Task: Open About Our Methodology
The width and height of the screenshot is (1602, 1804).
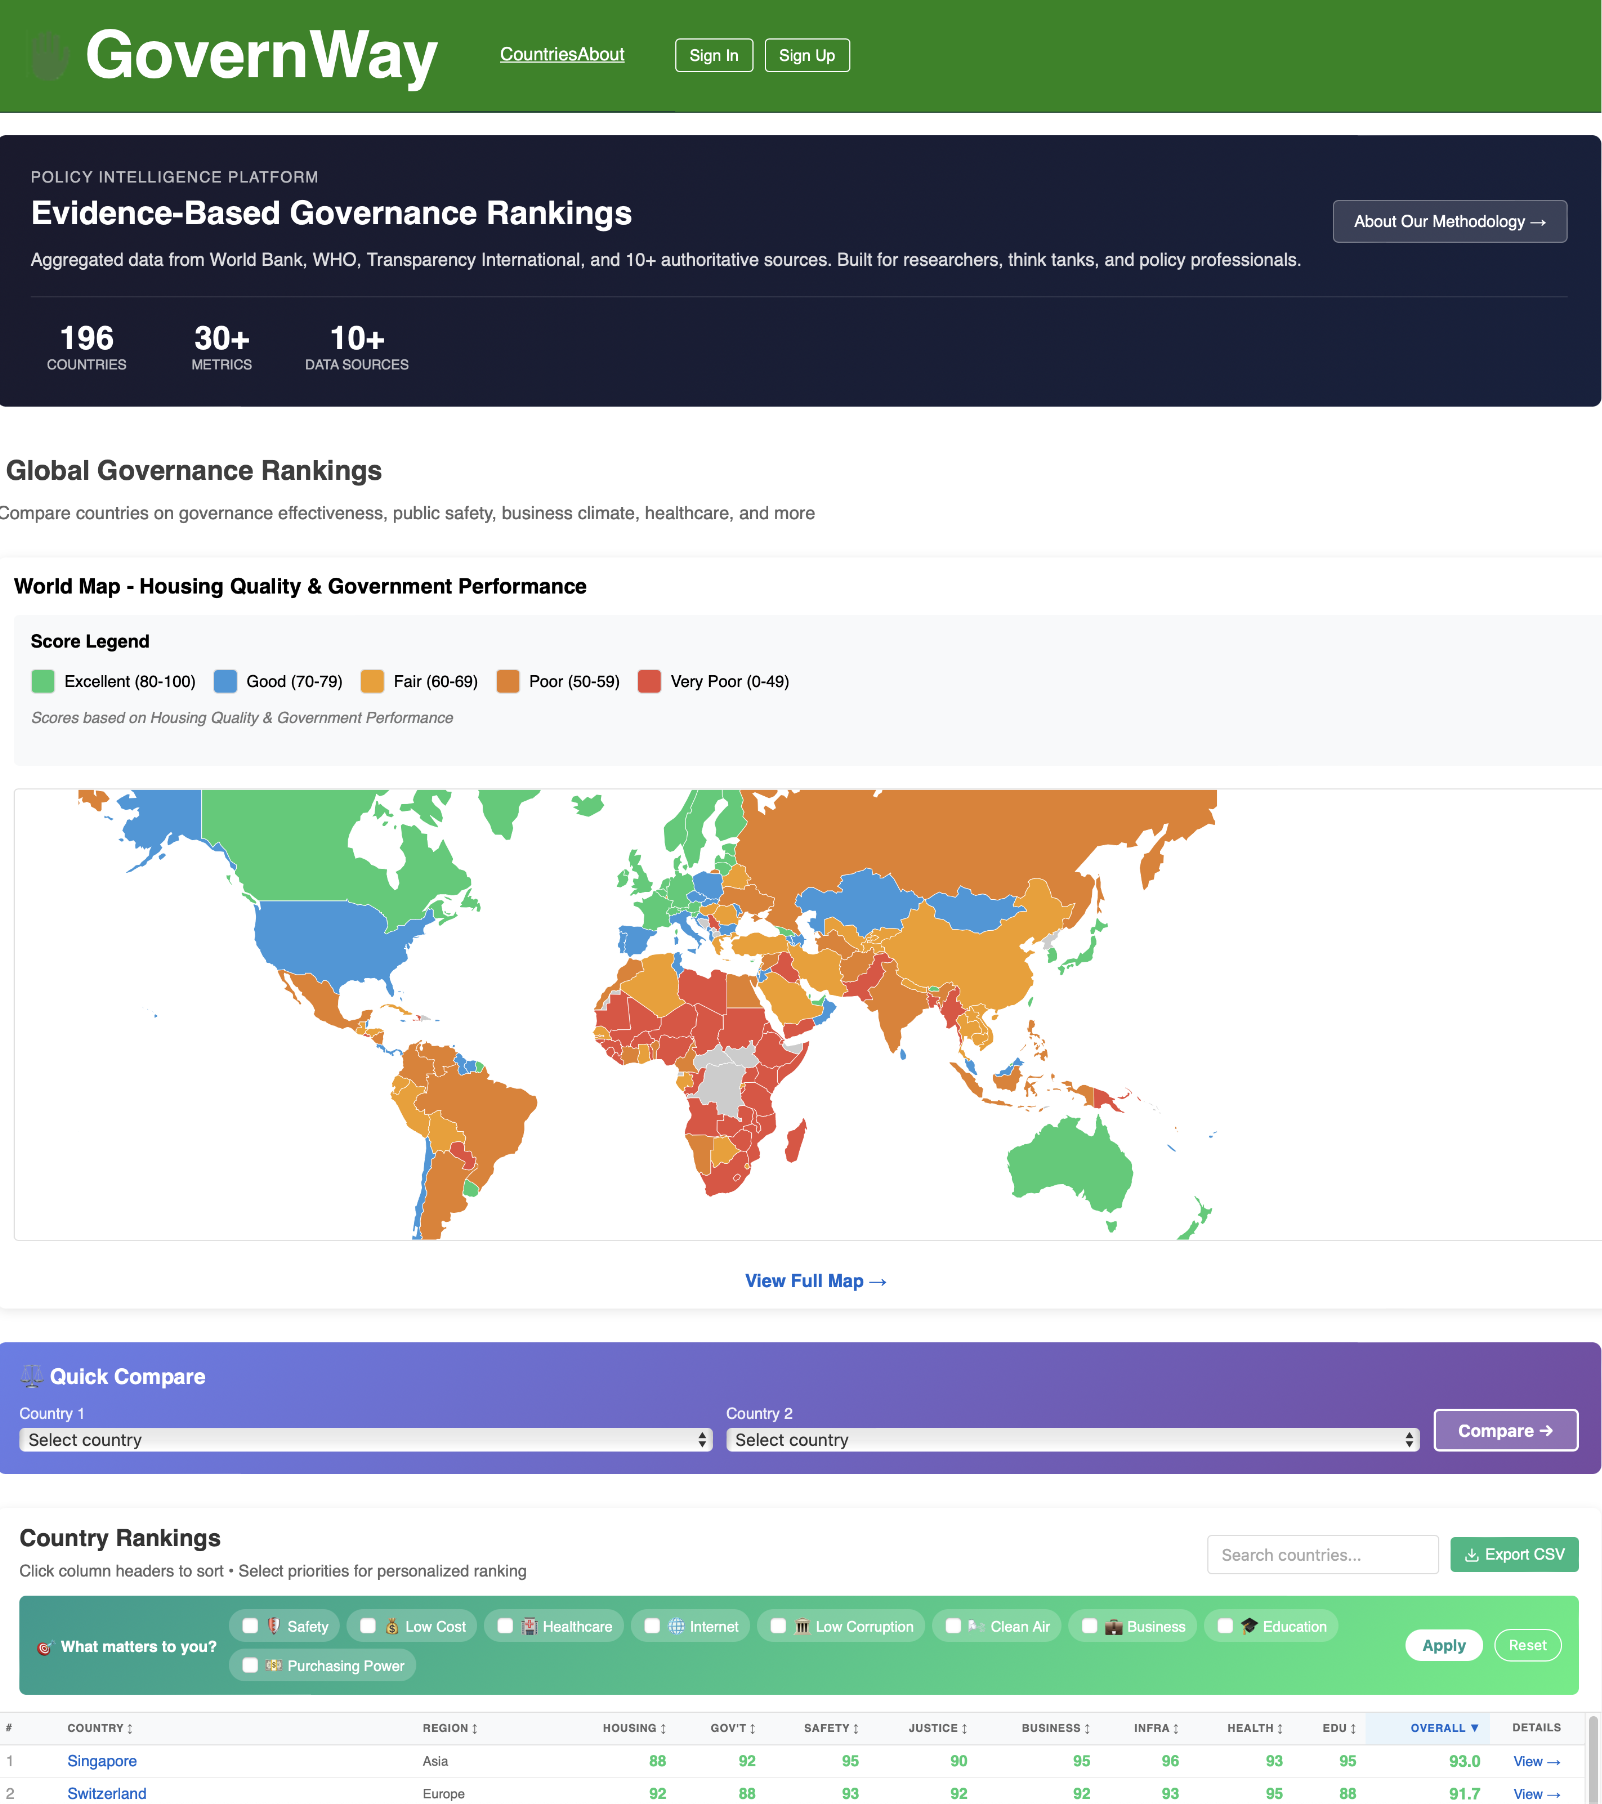Action: pos(1449,221)
